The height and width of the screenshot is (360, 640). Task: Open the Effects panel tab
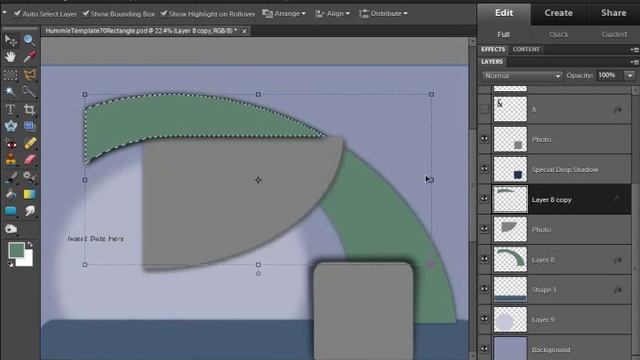(x=493, y=49)
